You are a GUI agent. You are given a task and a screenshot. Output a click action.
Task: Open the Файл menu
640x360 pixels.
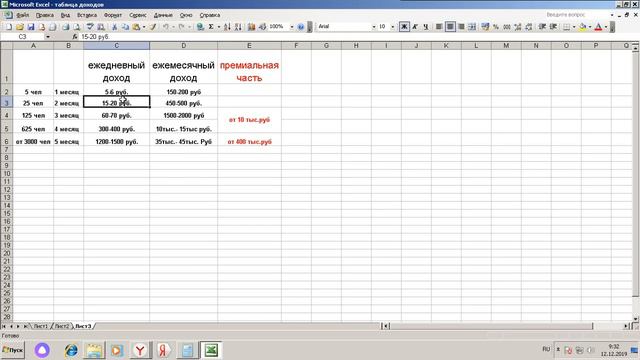(x=23, y=15)
